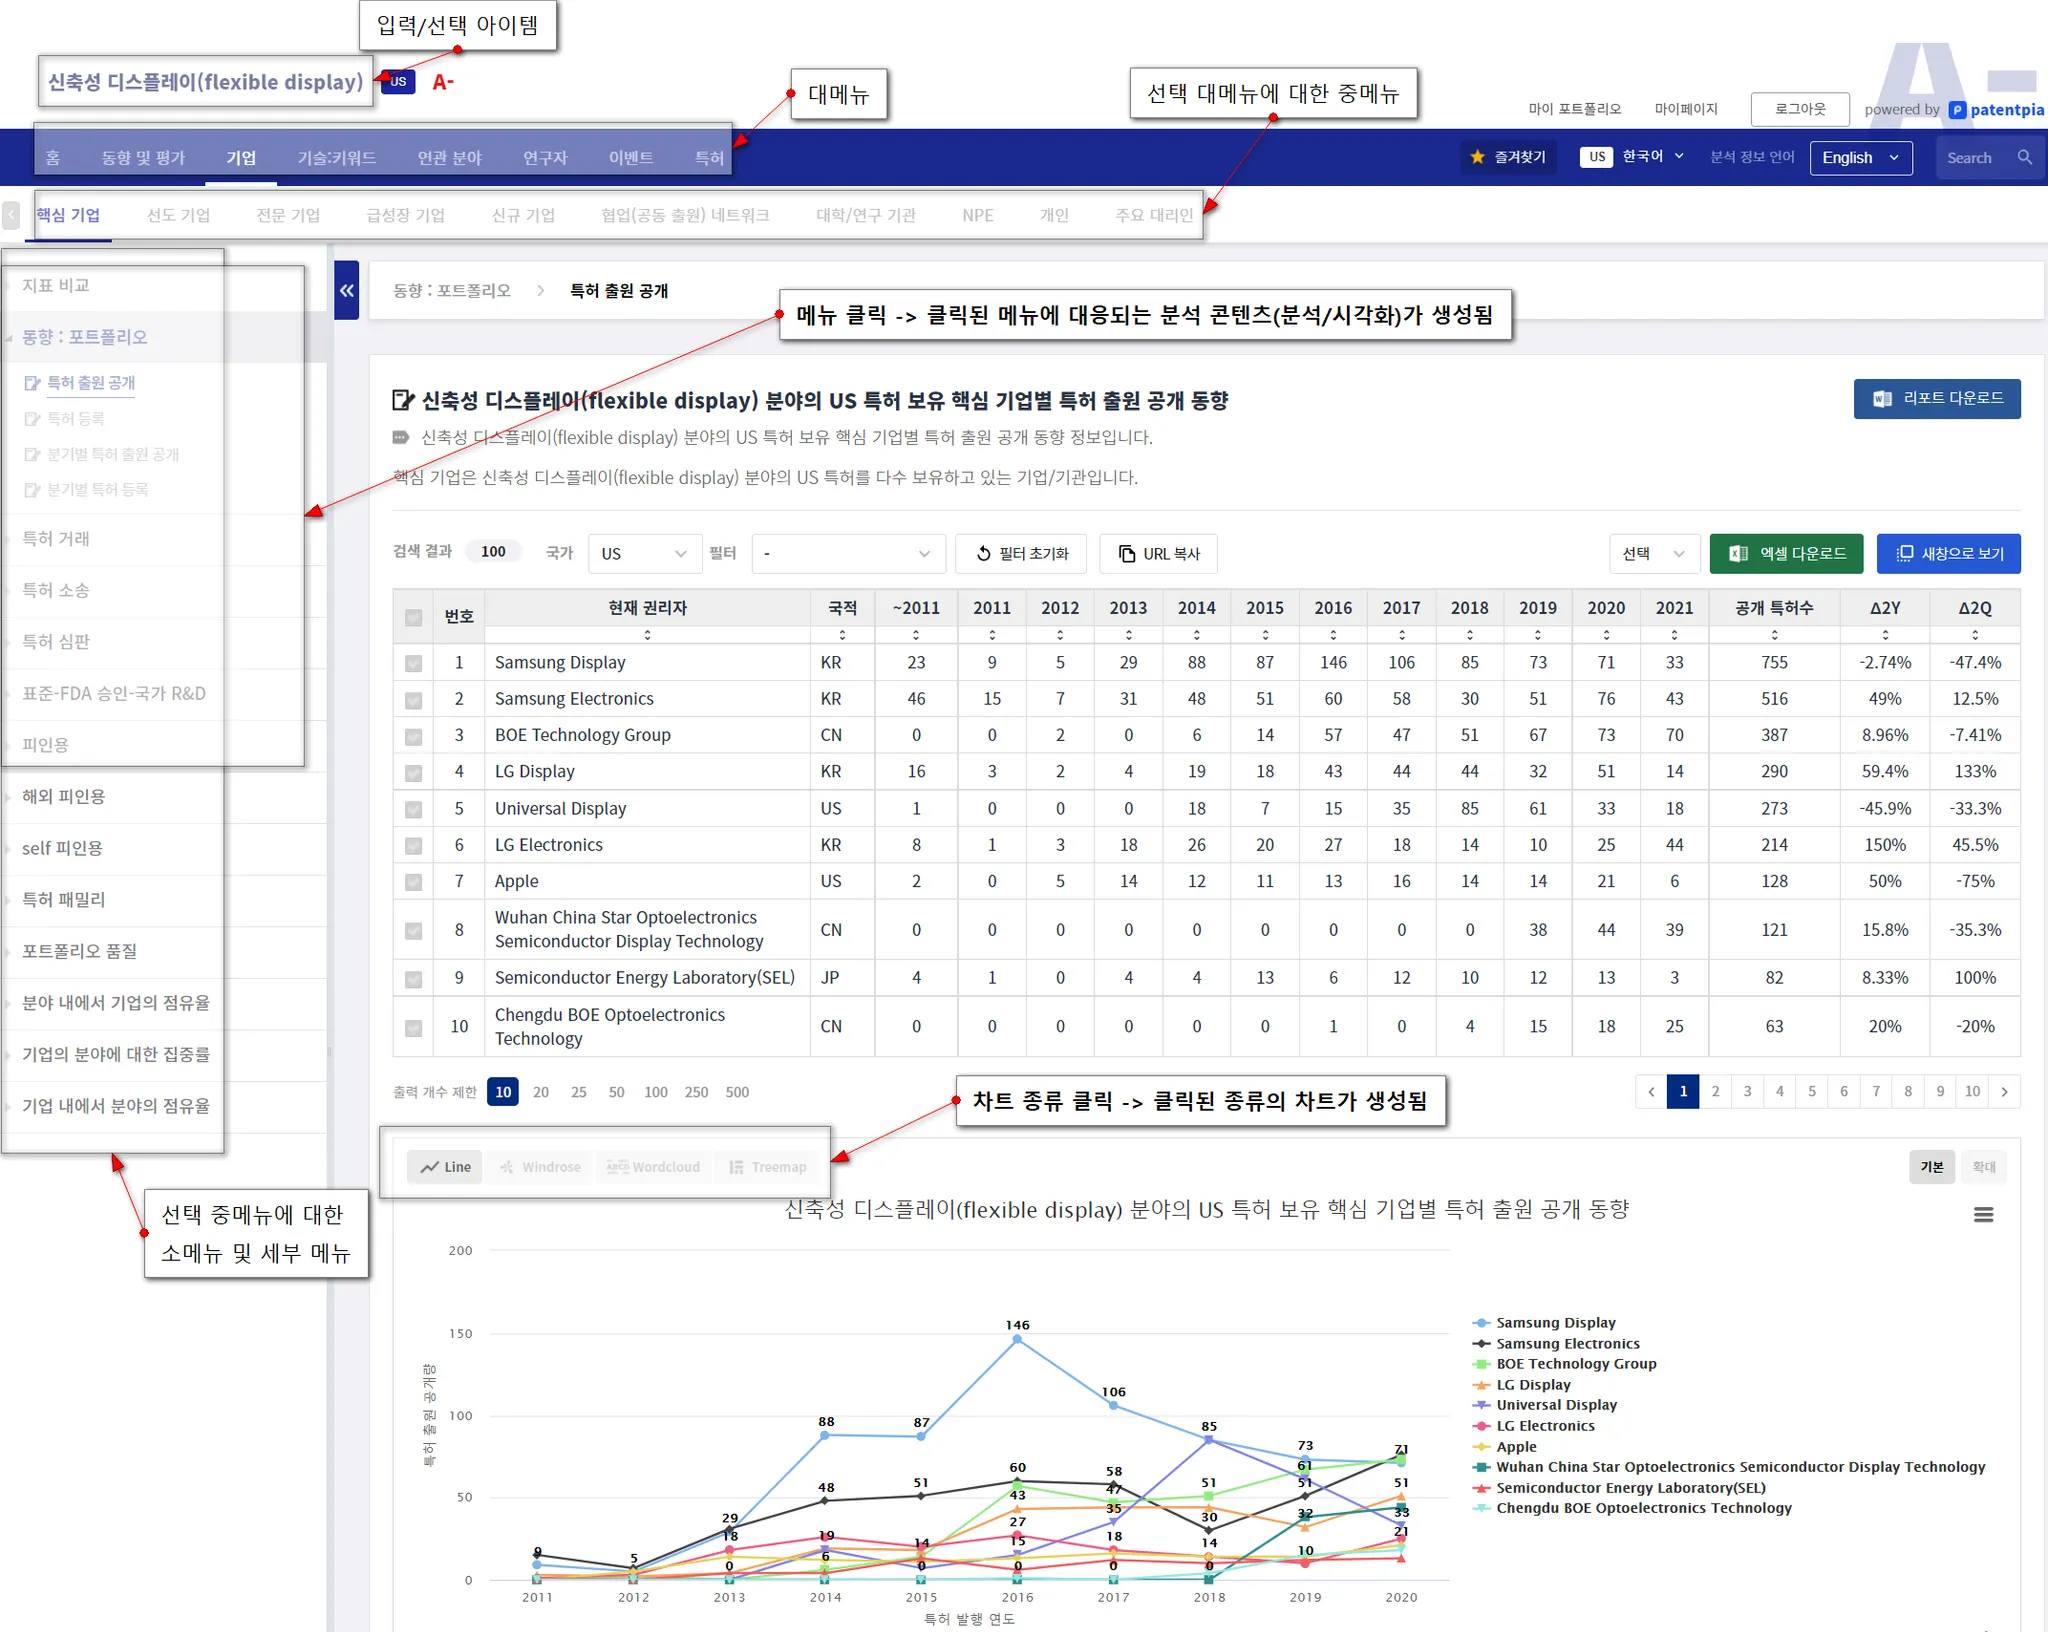Click the A- font size reduce icon
The image size is (2048, 1632).
coord(443,82)
